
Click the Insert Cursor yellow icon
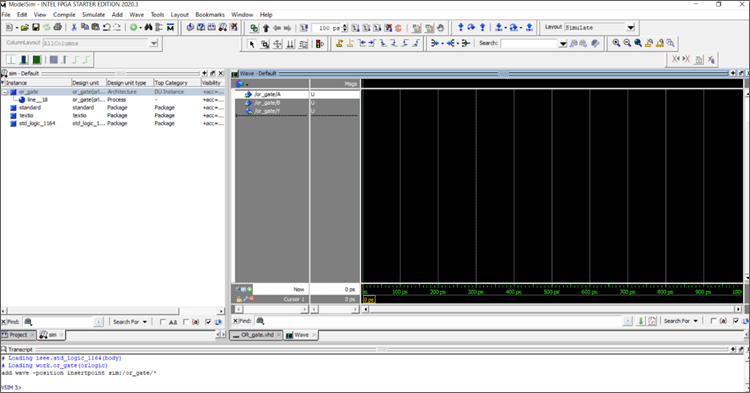tap(339, 44)
